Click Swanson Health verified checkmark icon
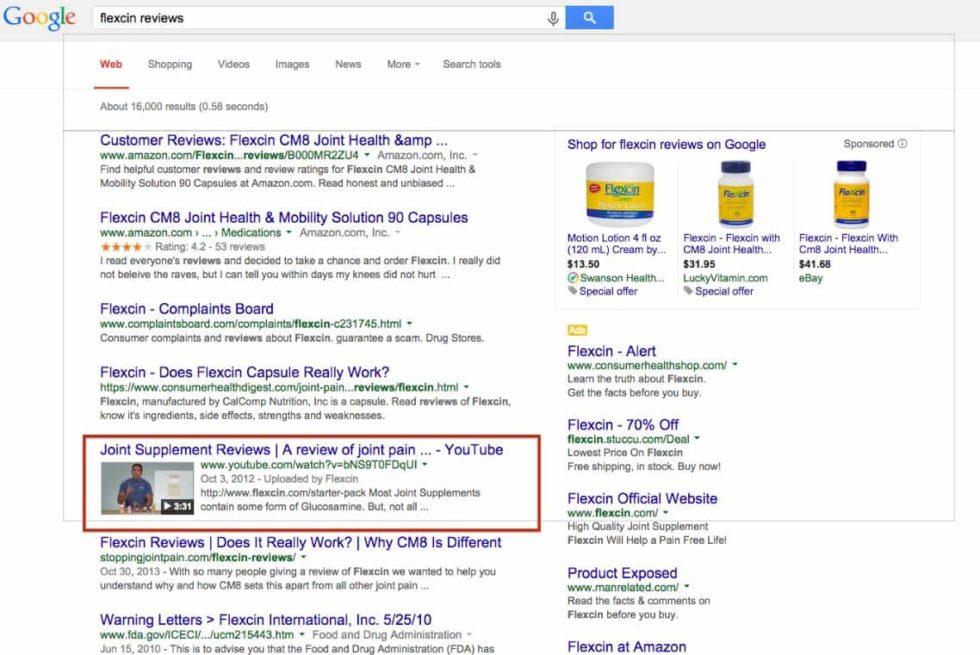 [572, 278]
